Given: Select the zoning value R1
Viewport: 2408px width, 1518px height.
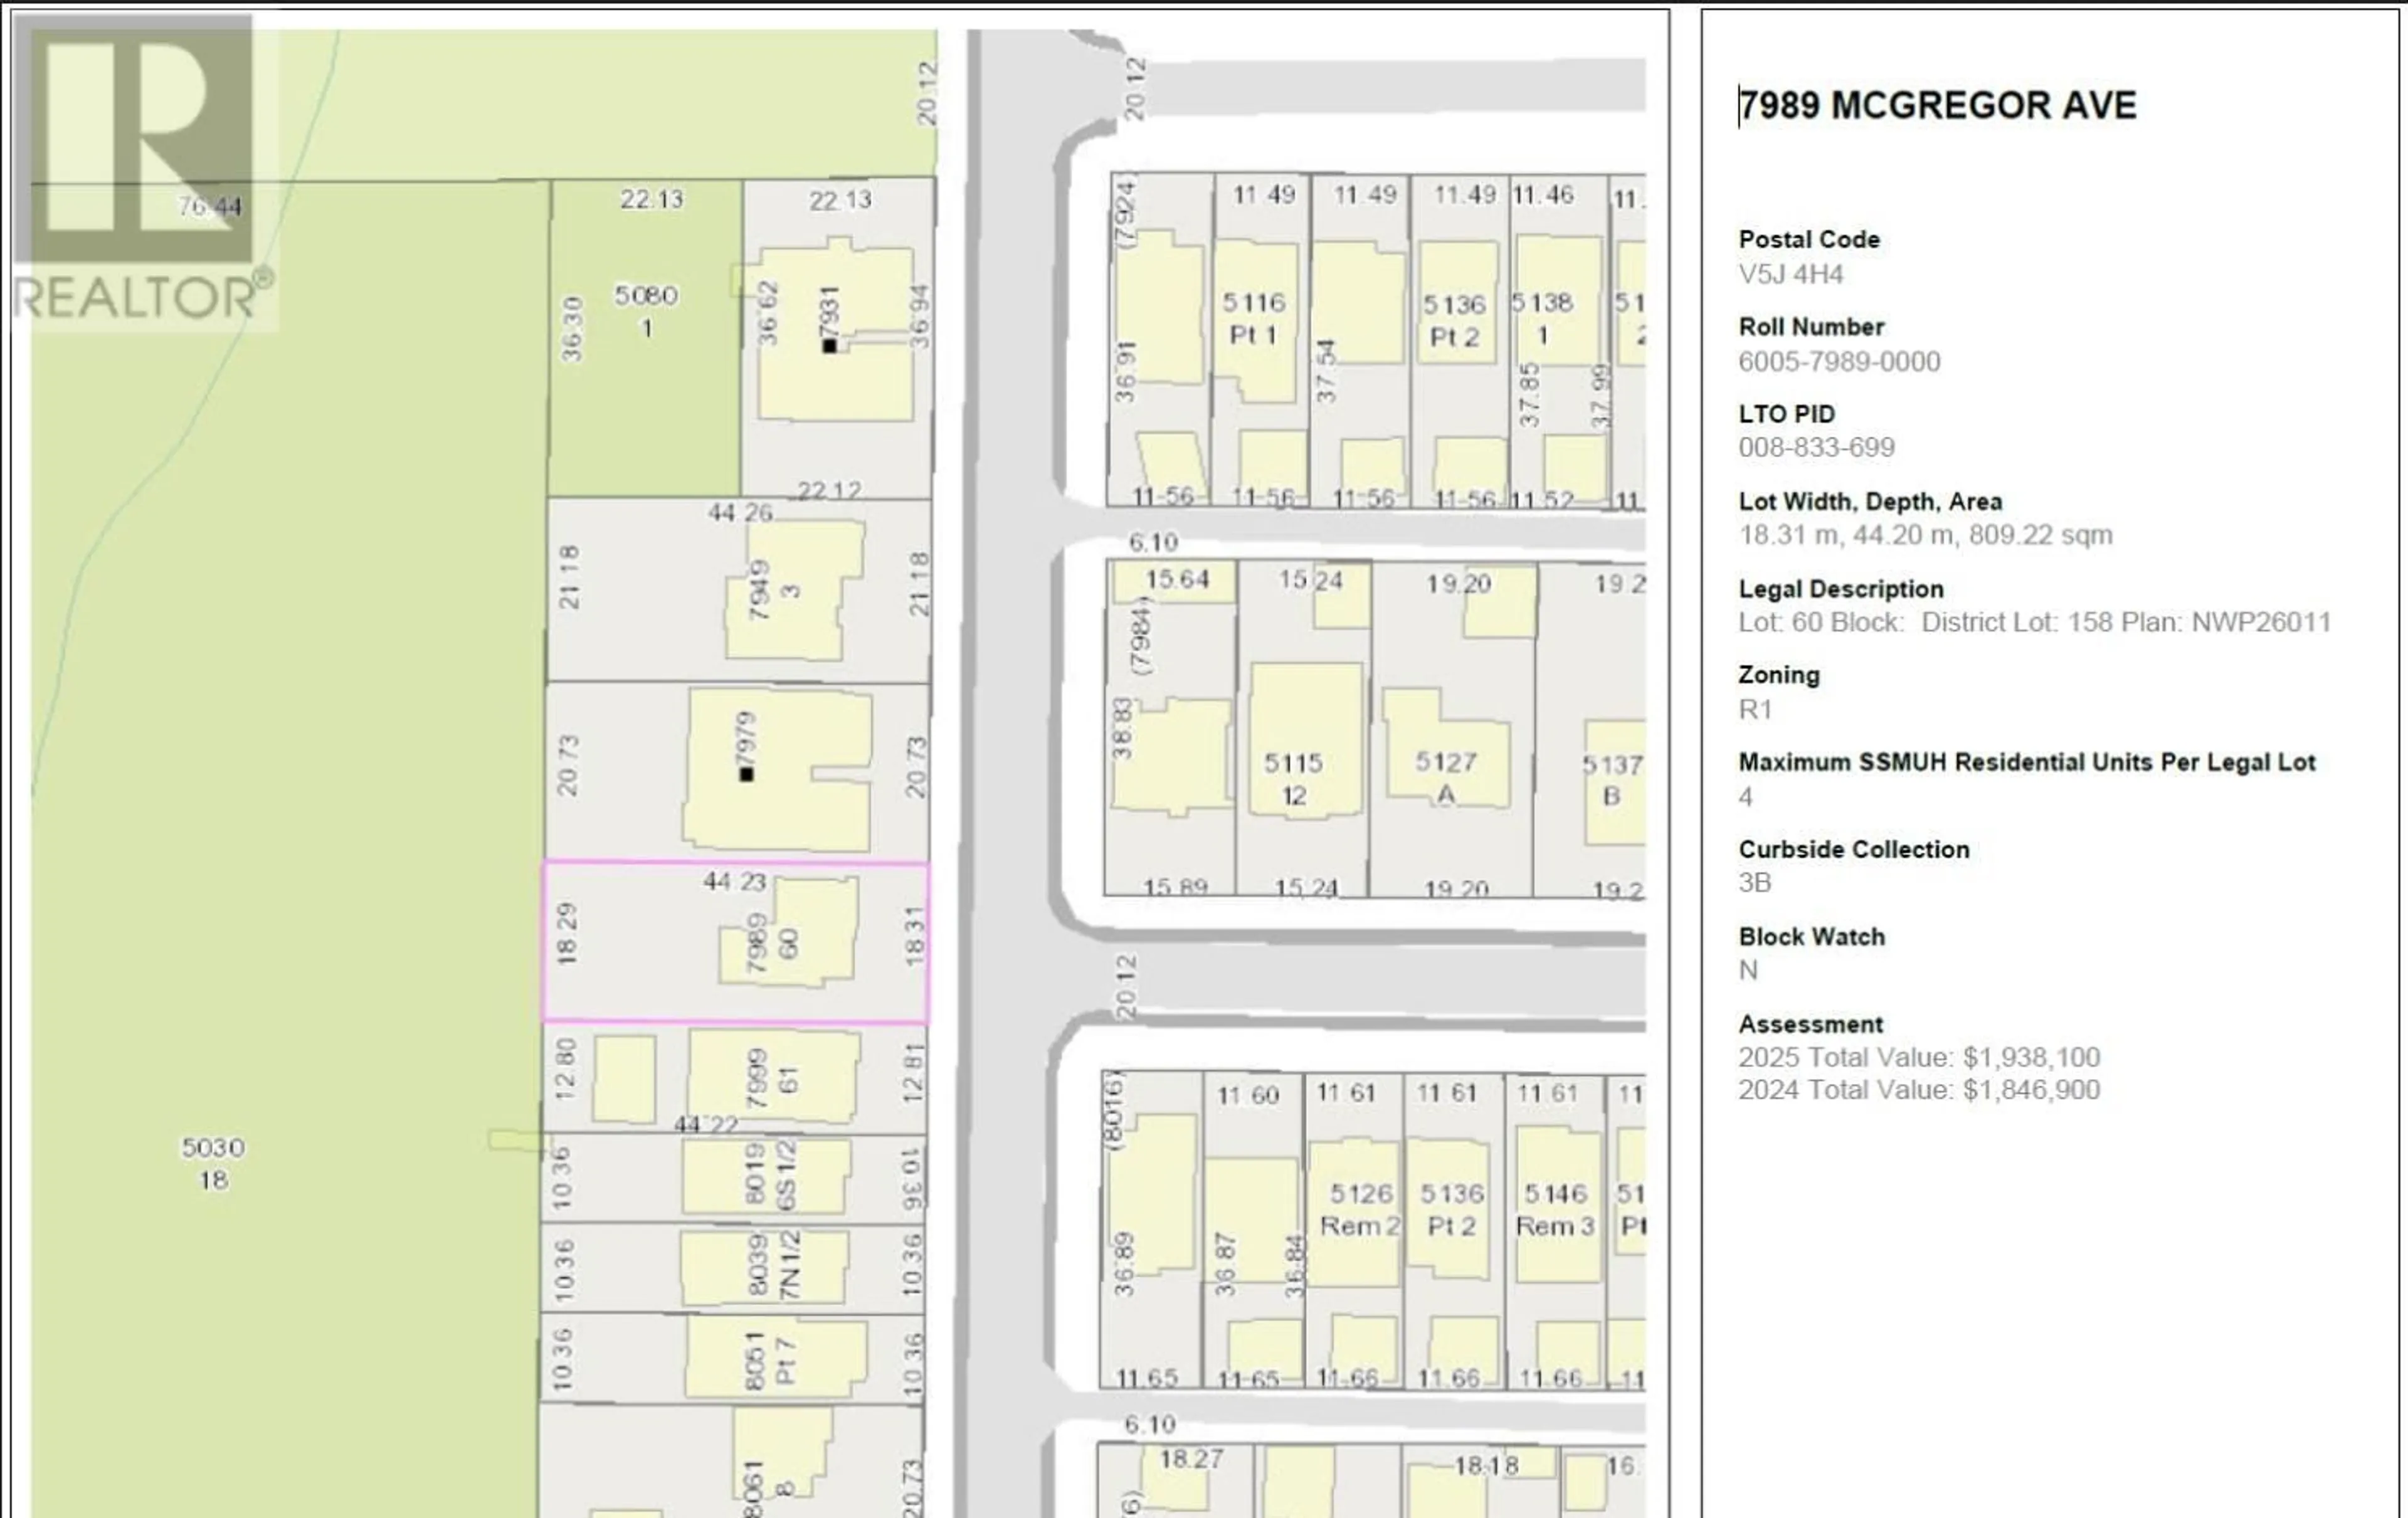Looking at the screenshot, I should point(1755,709).
